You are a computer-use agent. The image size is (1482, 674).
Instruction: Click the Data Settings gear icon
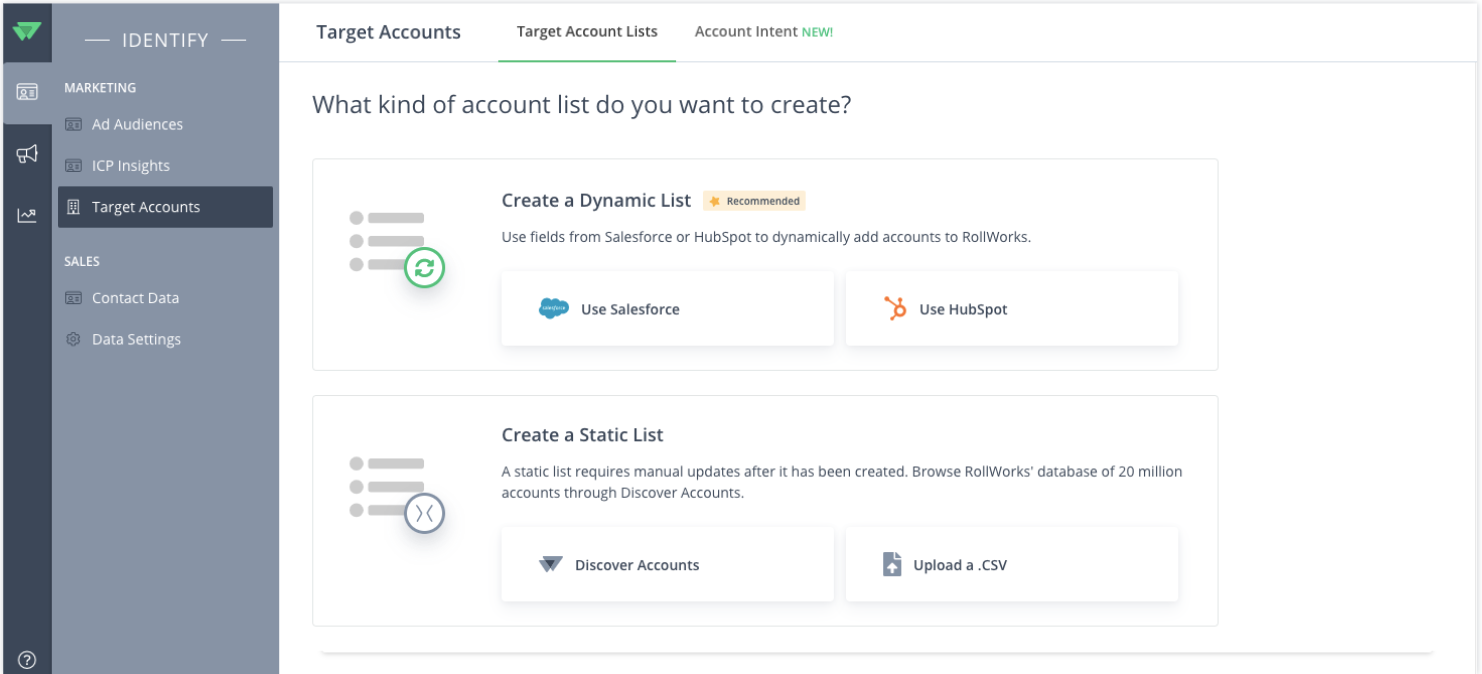(x=73, y=339)
